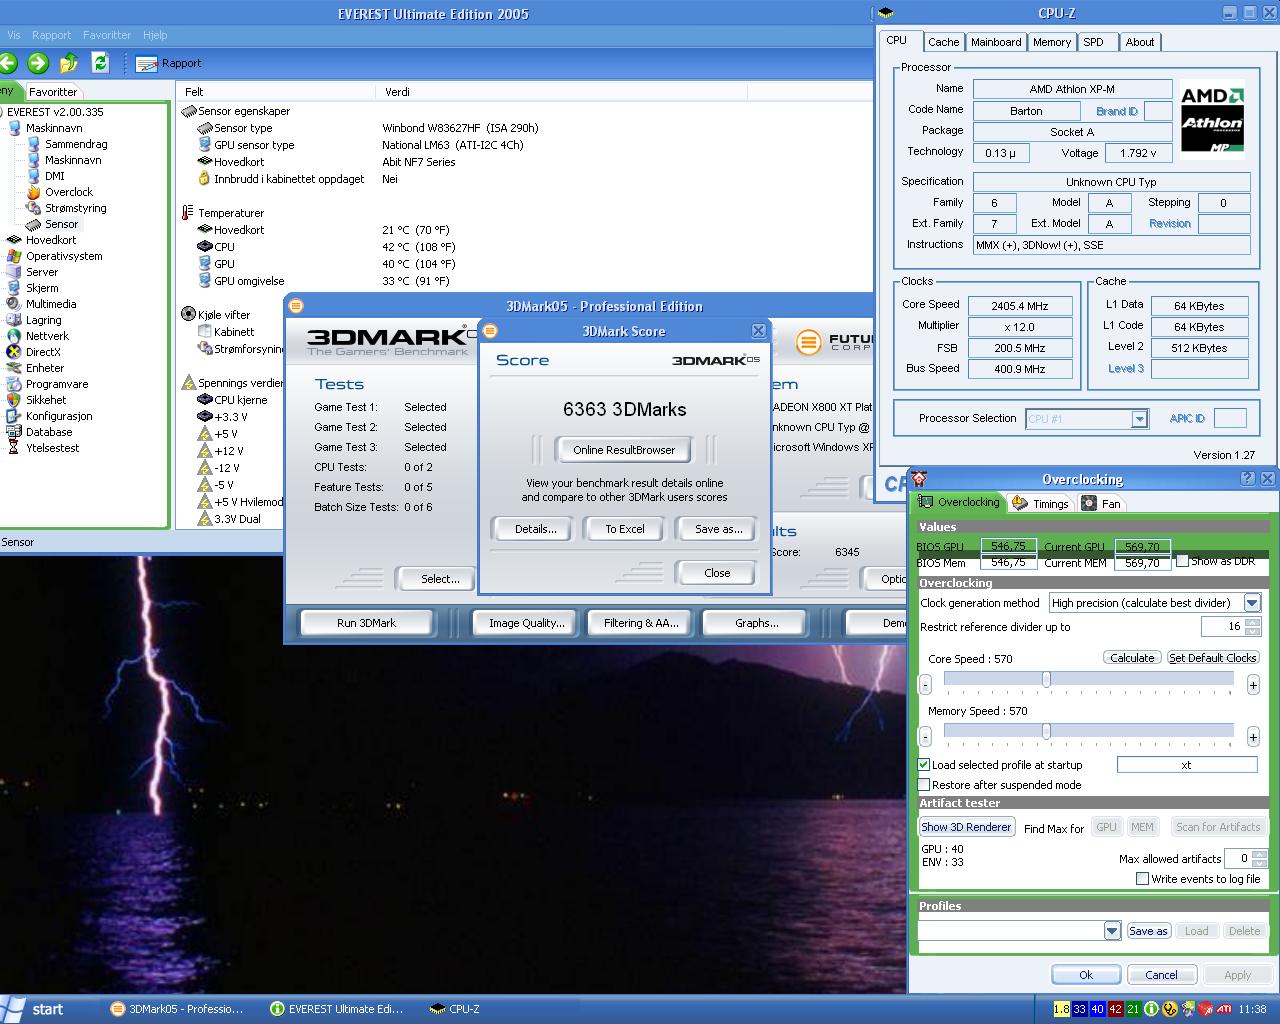Switch to About tab in CPU-Z
Viewport: 1280px width, 1024px height.
1140,42
